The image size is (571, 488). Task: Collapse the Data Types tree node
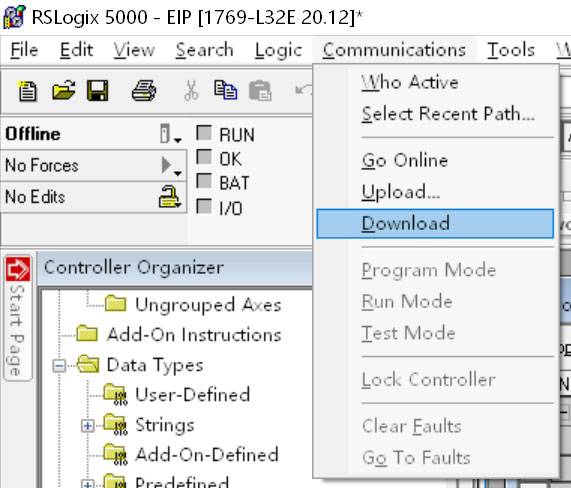[x=59, y=366]
